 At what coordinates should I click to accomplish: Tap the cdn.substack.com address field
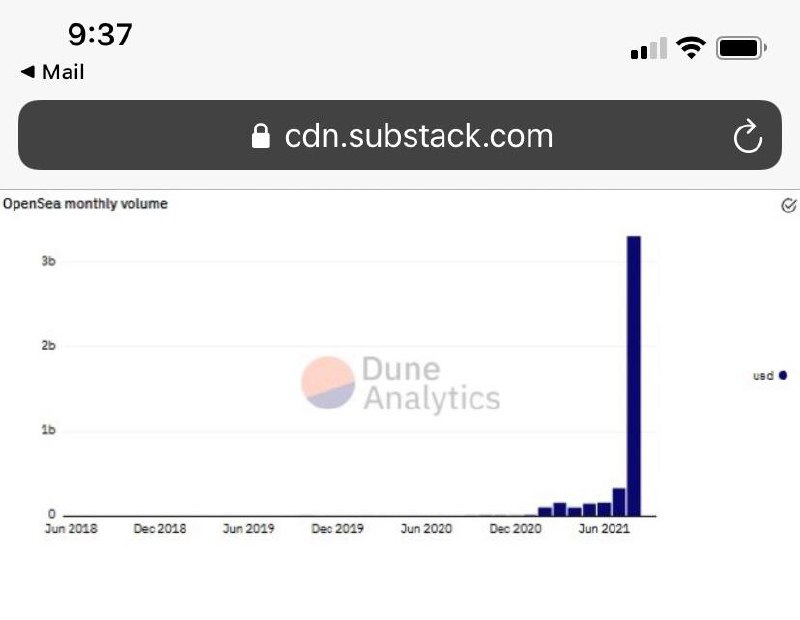pyautogui.click(x=399, y=135)
